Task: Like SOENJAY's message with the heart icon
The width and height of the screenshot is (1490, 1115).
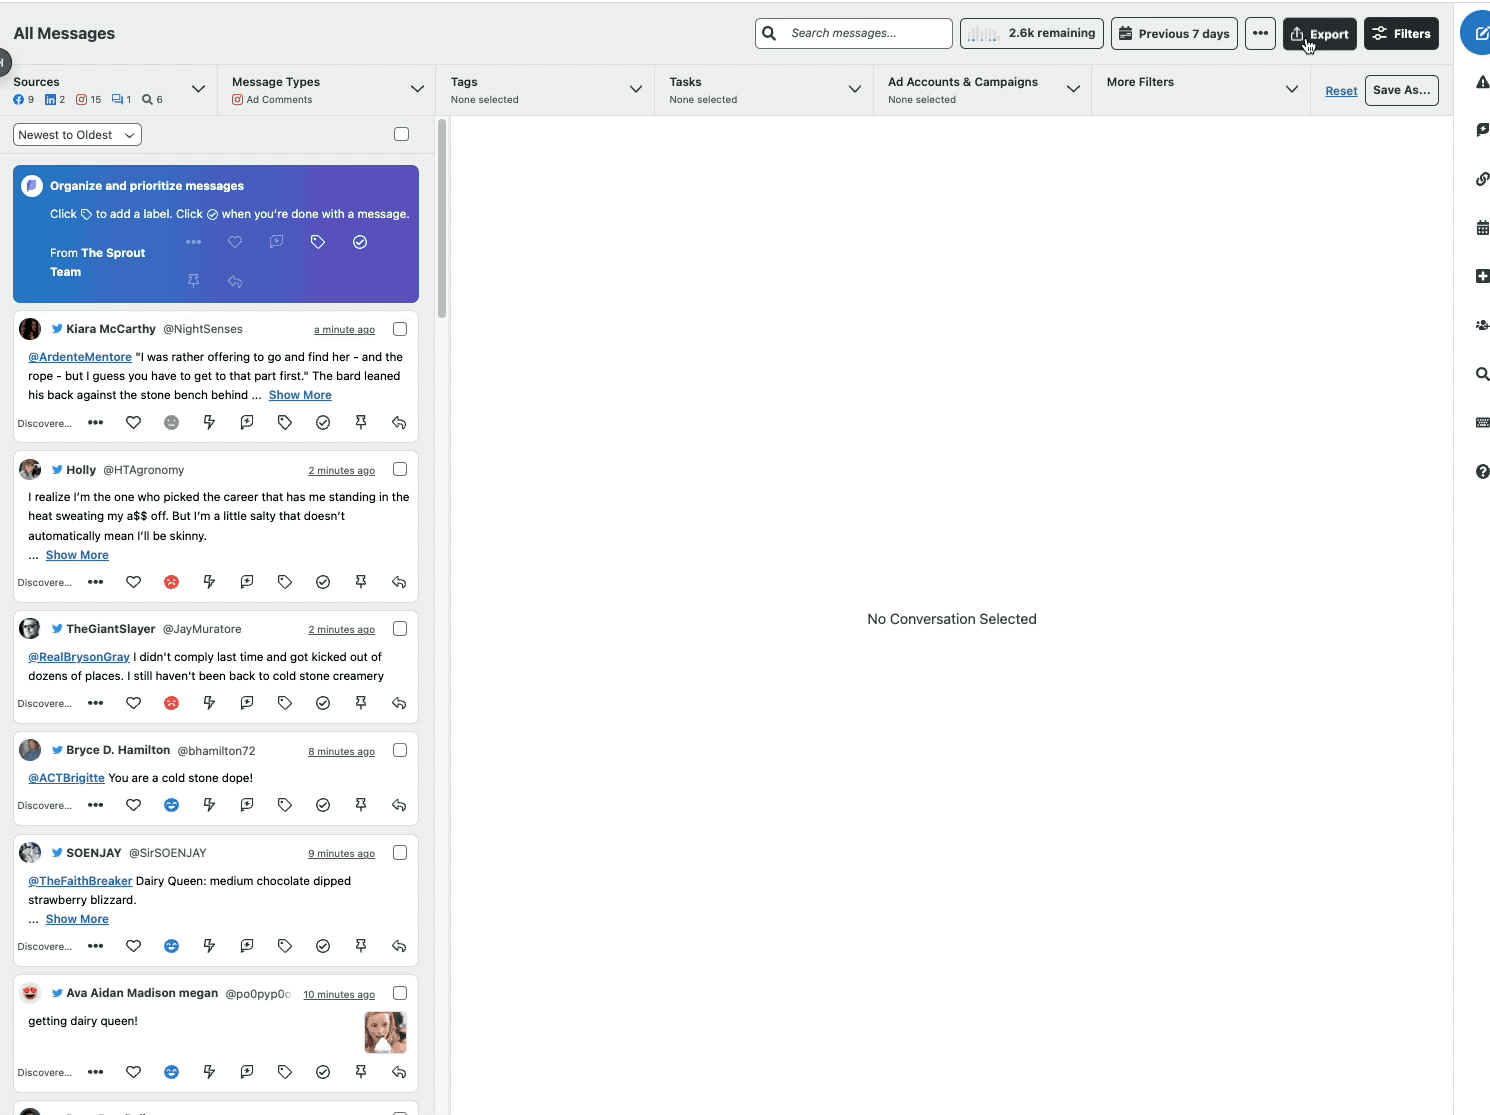Action: (x=133, y=946)
